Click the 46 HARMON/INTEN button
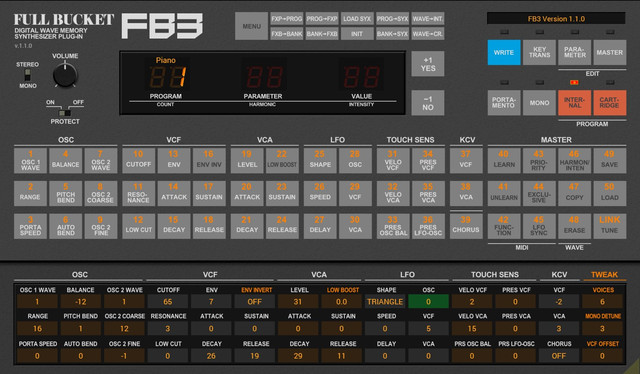Image resolution: width=640 pixels, height=374 pixels. (575, 160)
